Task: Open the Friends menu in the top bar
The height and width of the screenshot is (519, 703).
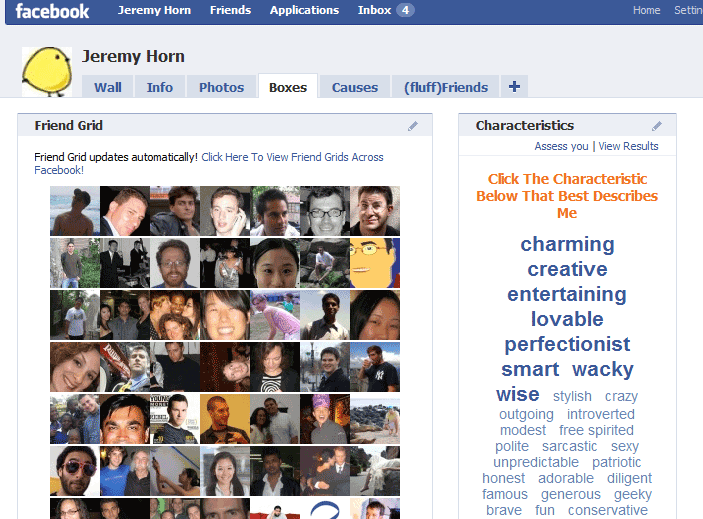Action: [x=230, y=10]
